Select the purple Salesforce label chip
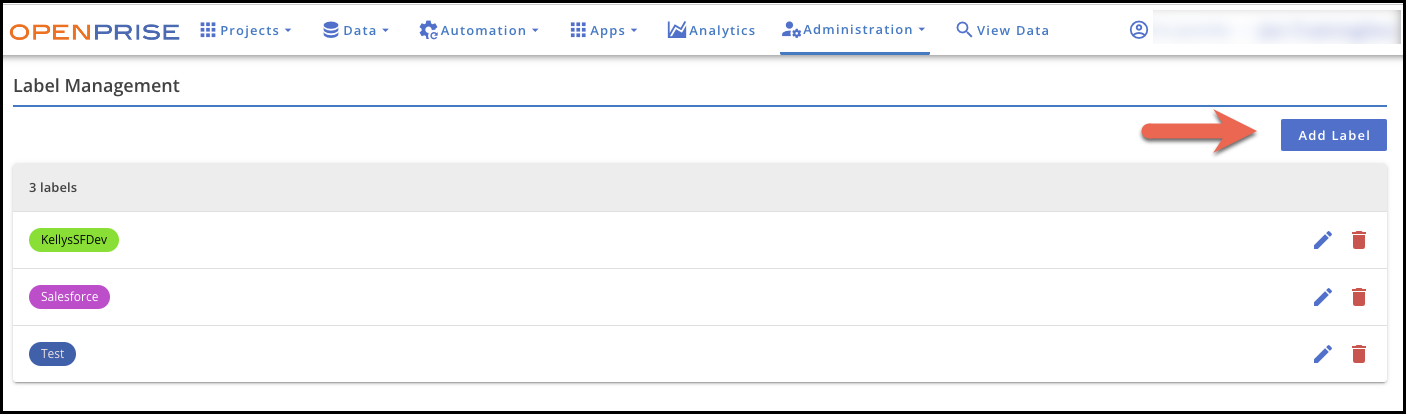This screenshot has width=1406, height=414. (69, 297)
